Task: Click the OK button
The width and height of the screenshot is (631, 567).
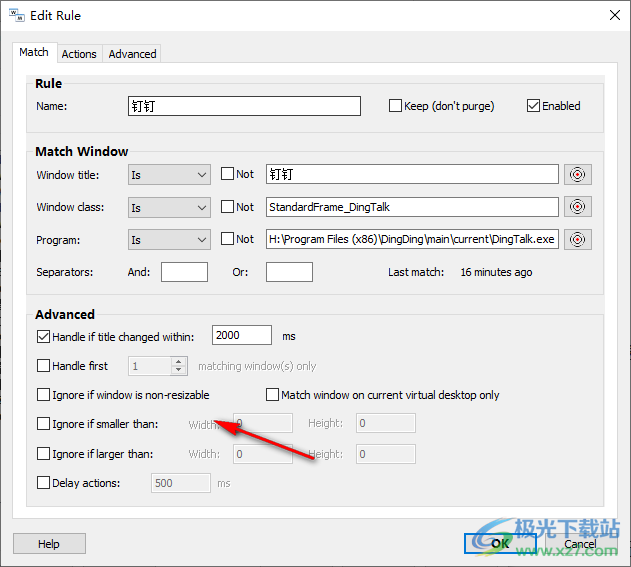Action: coord(500,544)
